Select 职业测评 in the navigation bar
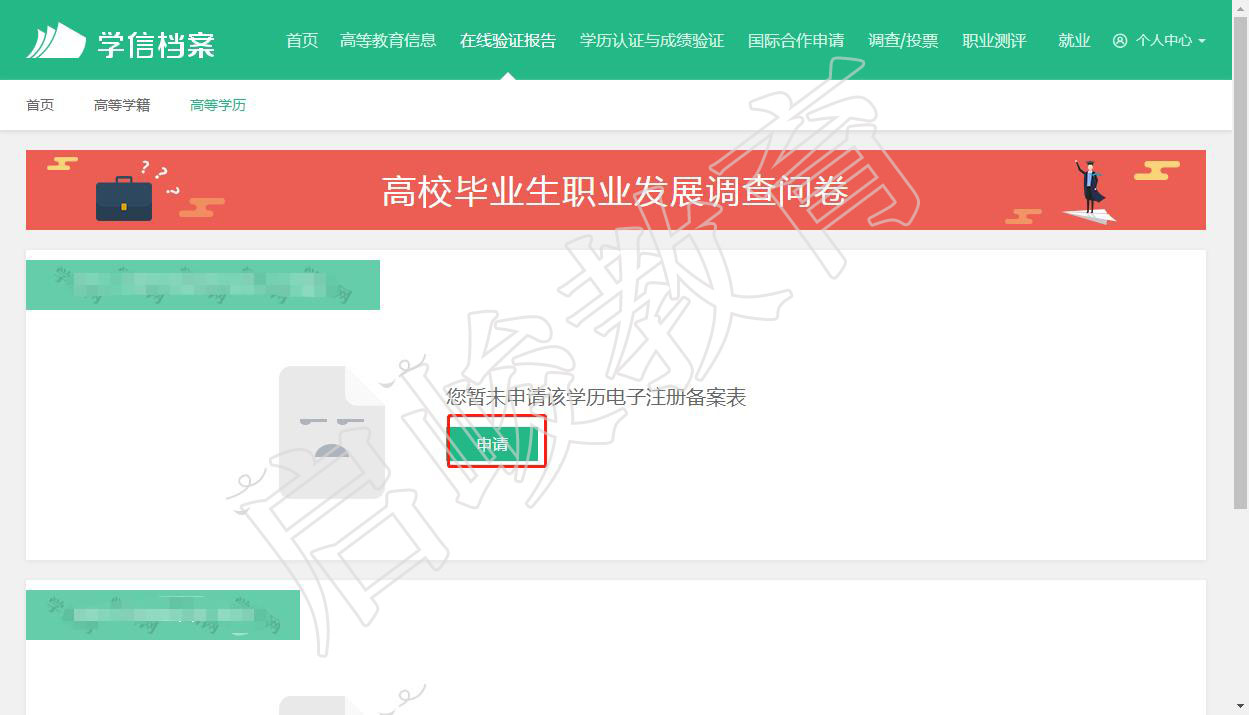Screen dimensions: 1249x715 994,41
